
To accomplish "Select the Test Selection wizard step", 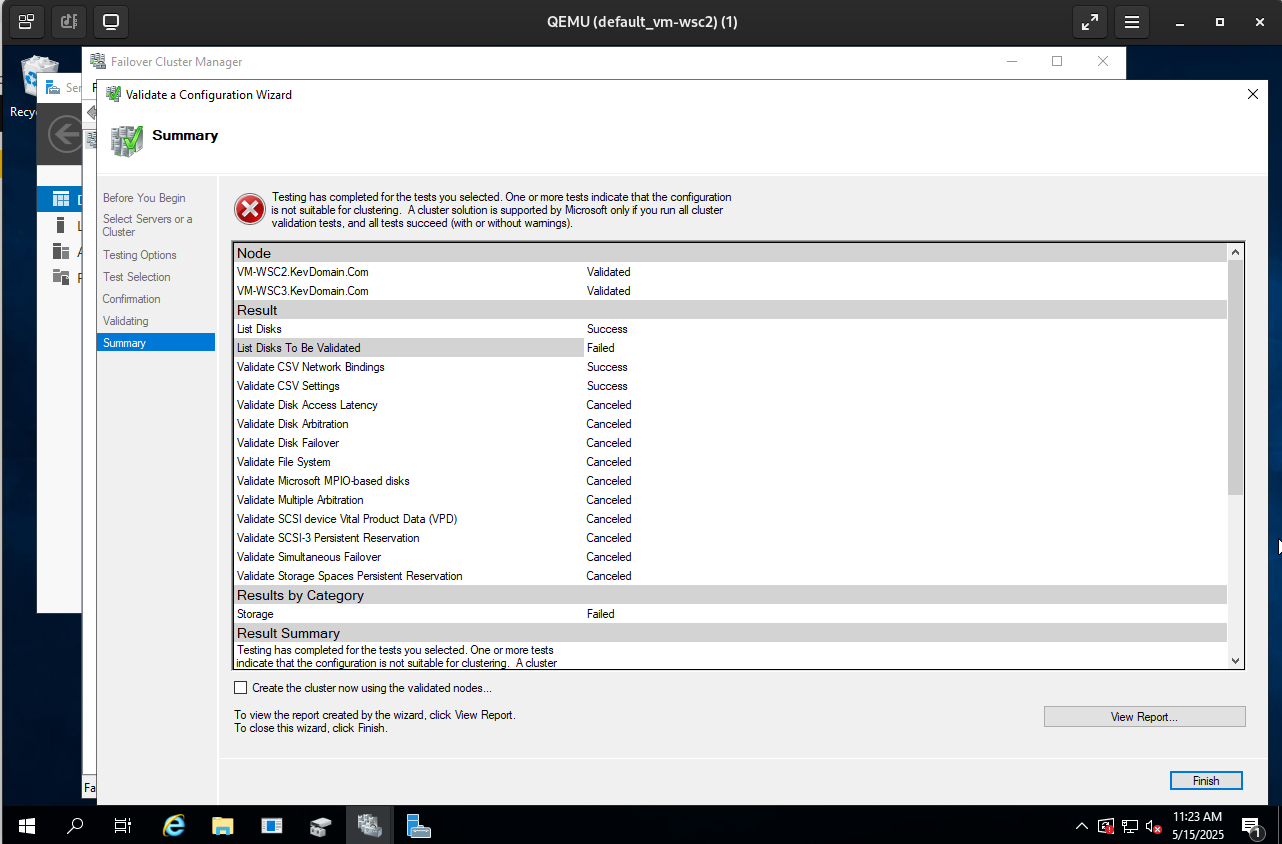I will click(137, 277).
